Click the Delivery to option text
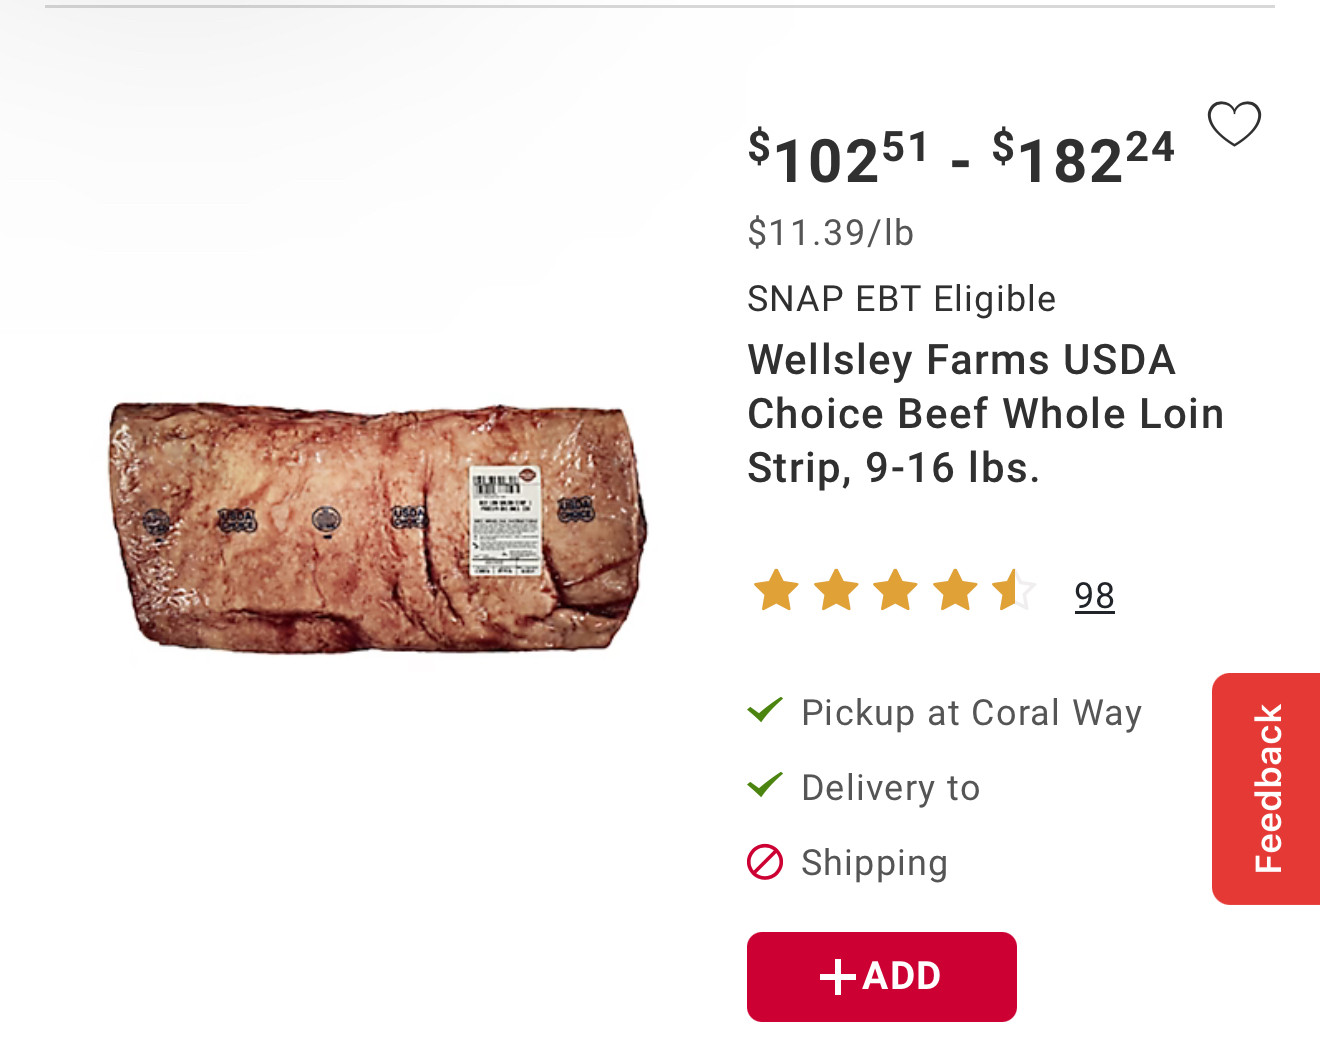 coord(890,788)
